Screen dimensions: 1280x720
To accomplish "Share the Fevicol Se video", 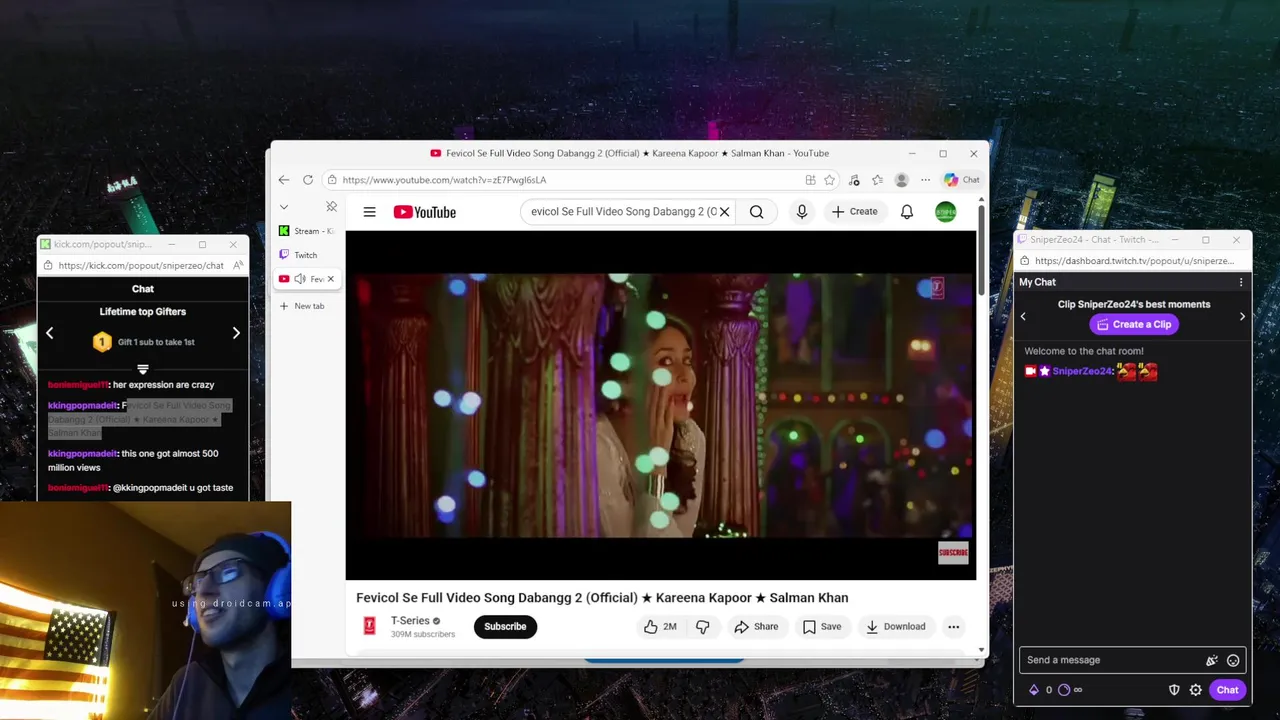I will click(756, 627).
